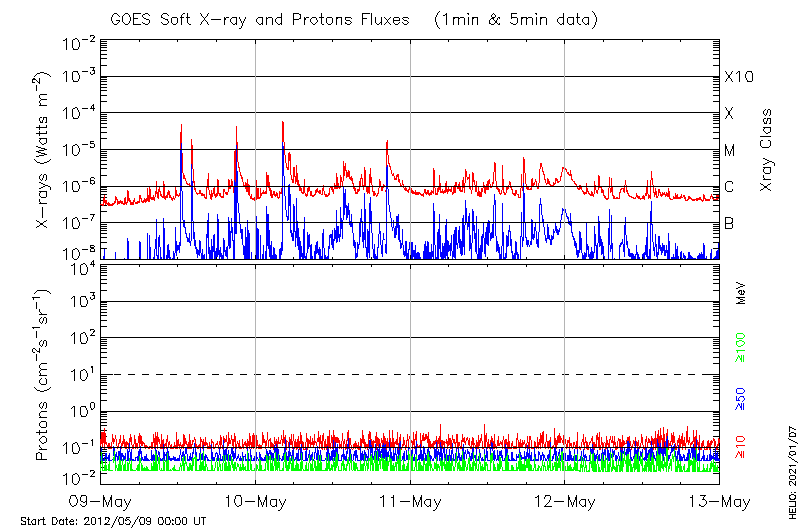Click the 'X-rays (Watts m⁻²)' y-axis title
Screen dimensions: 800x530
[43, 150]
